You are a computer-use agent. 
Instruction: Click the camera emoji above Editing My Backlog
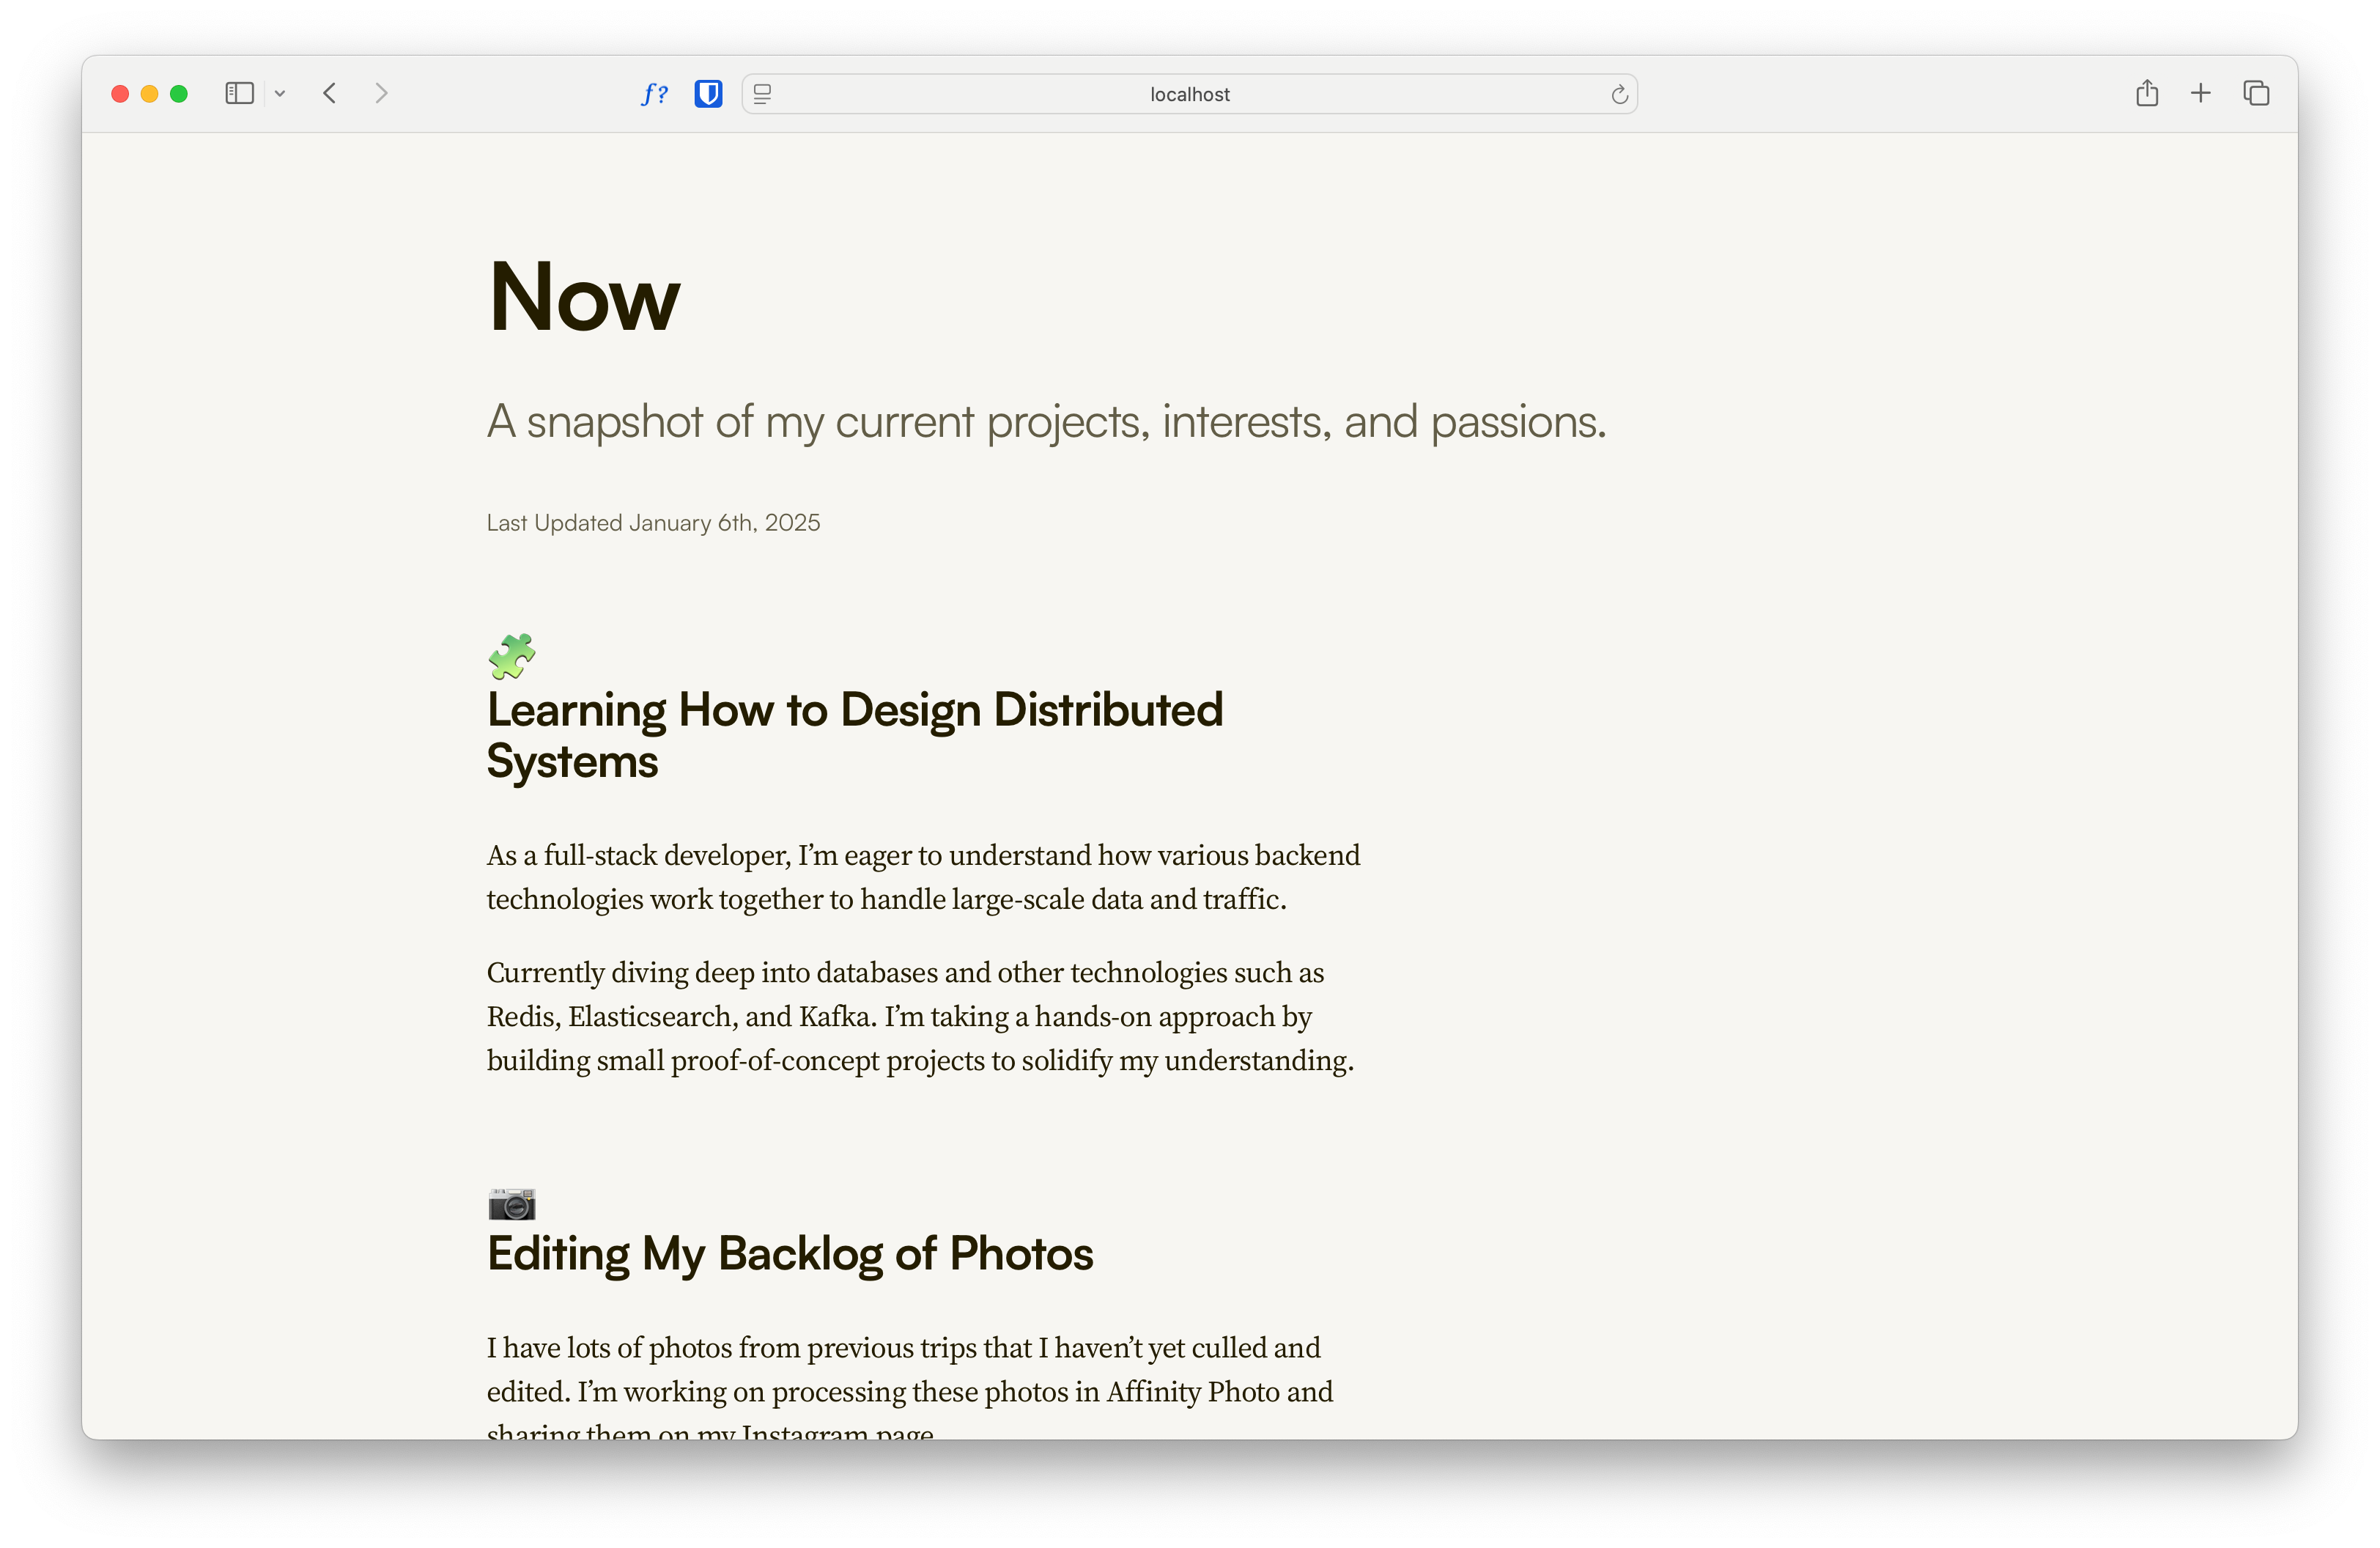click(x=511, y=1204)
